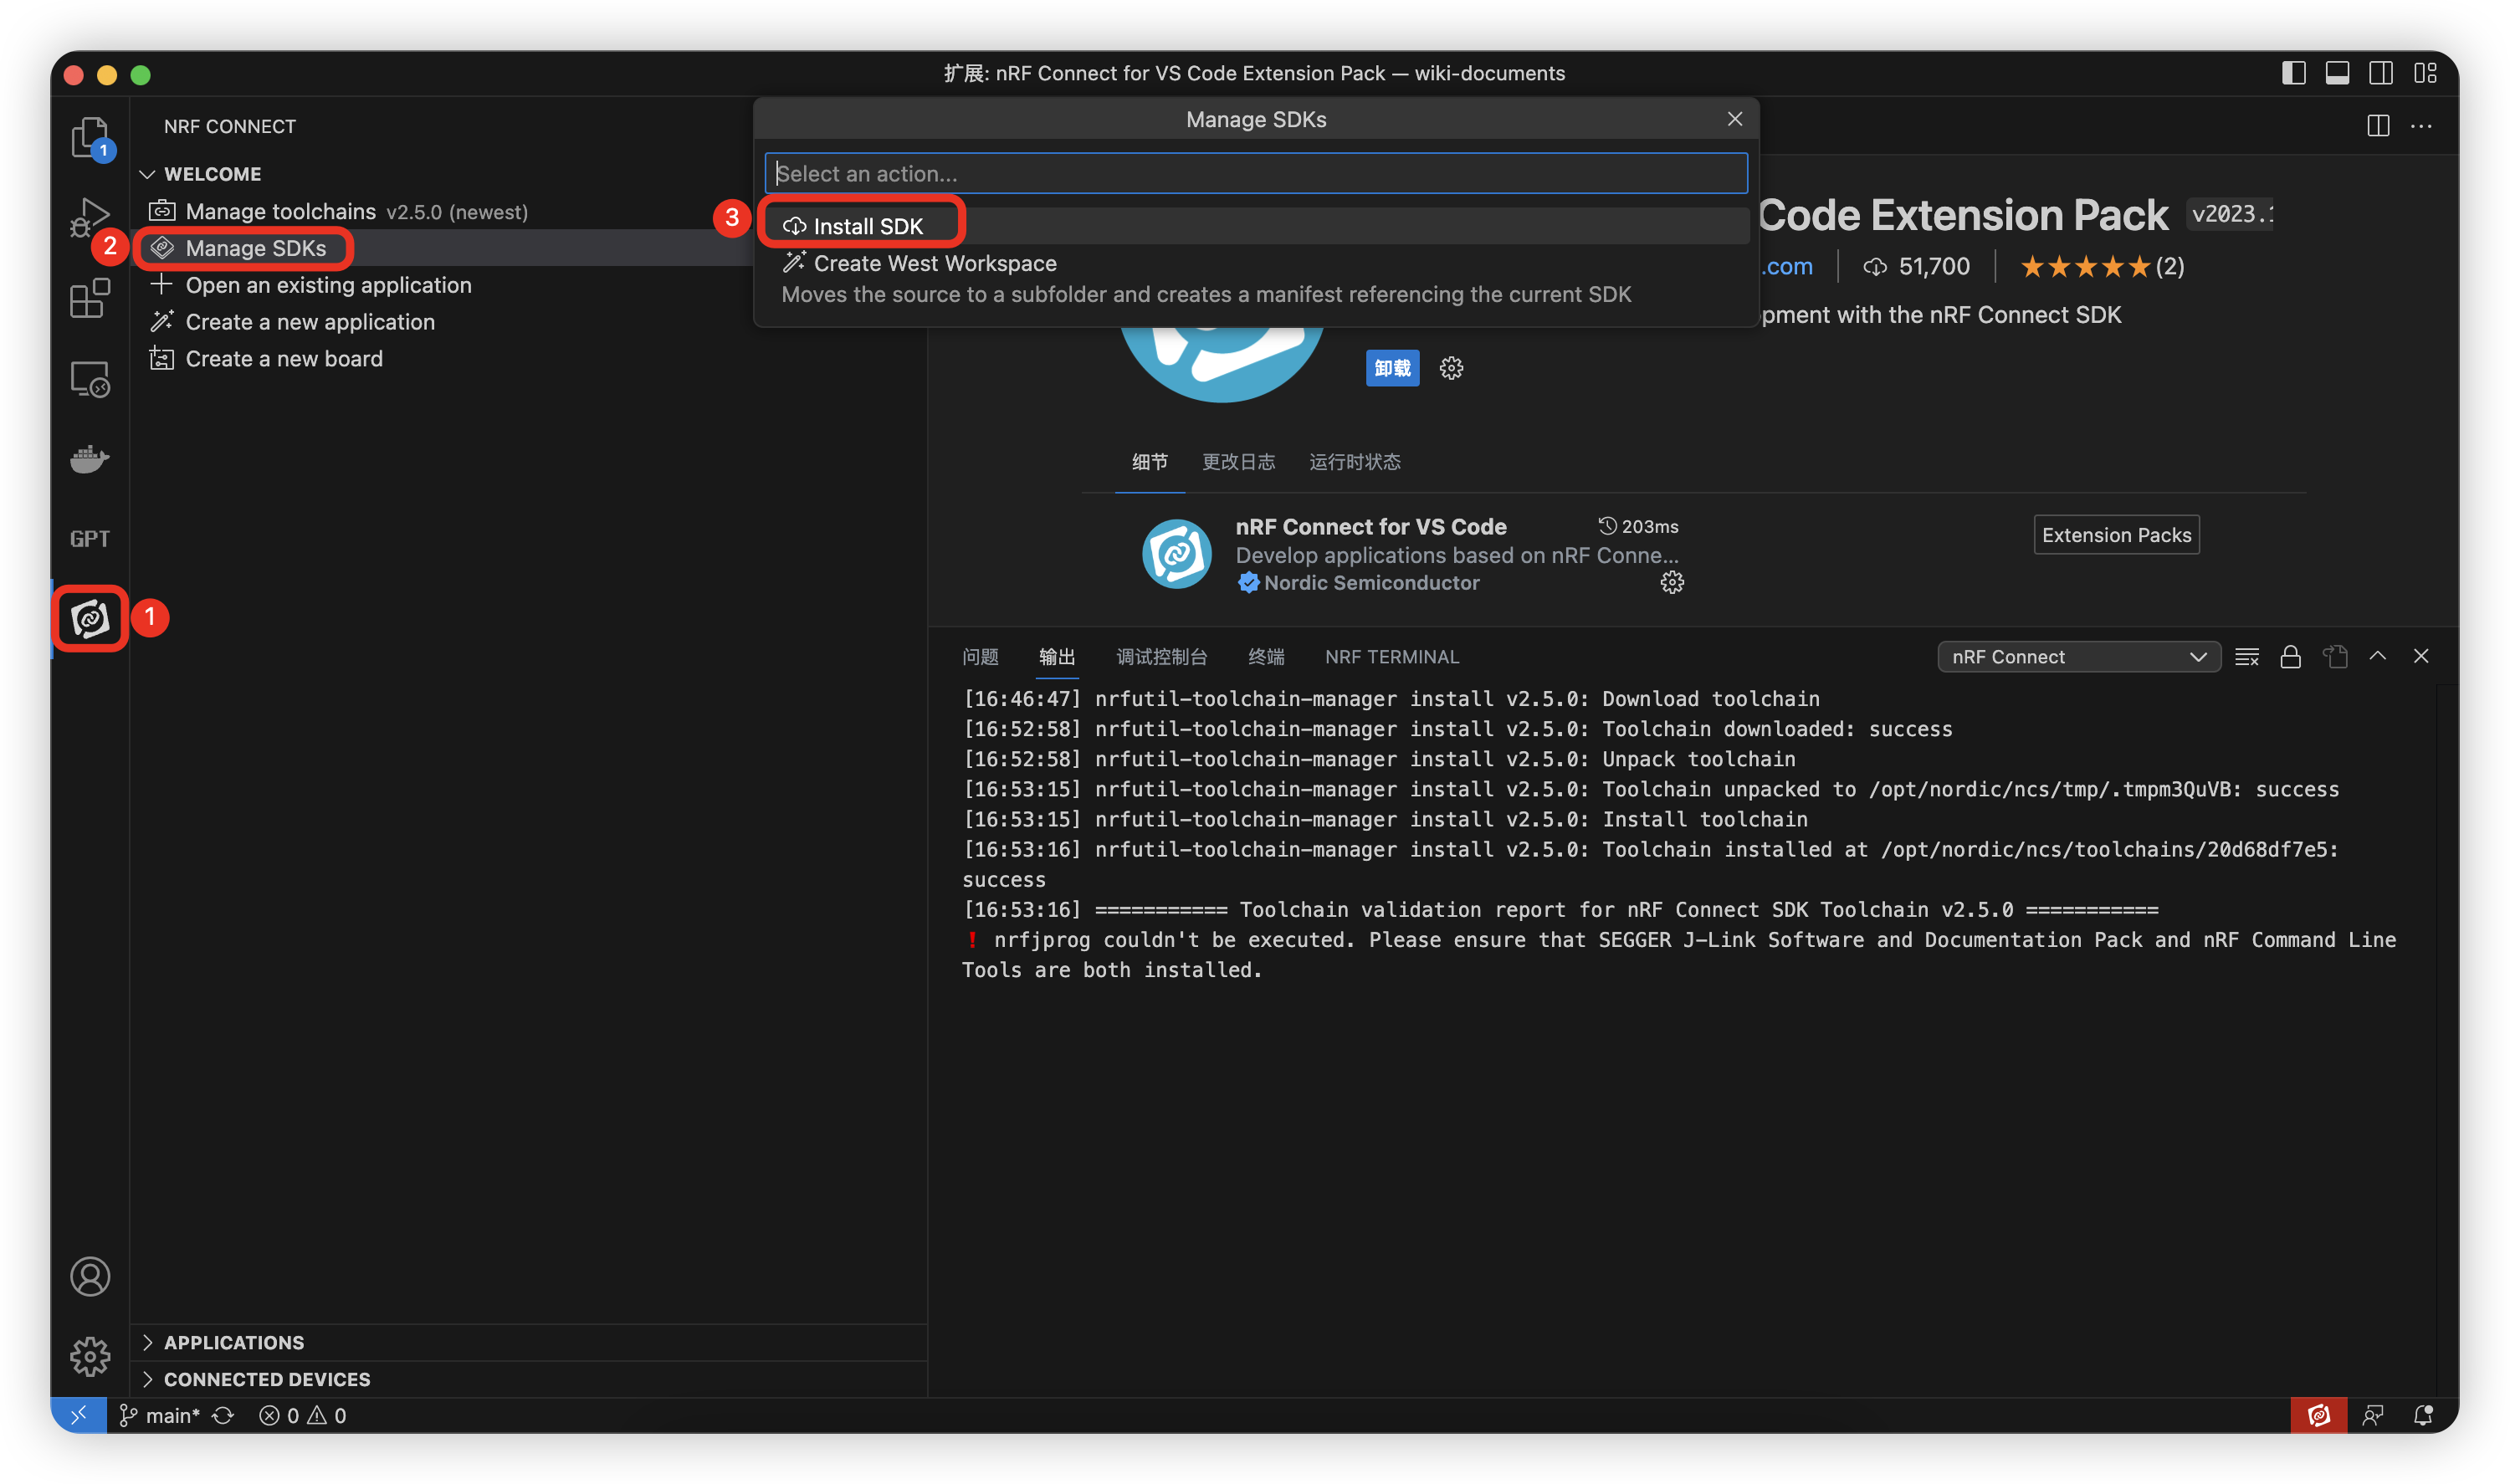
Task: Open the GPT sidebar view
Action: pos(90,539)
